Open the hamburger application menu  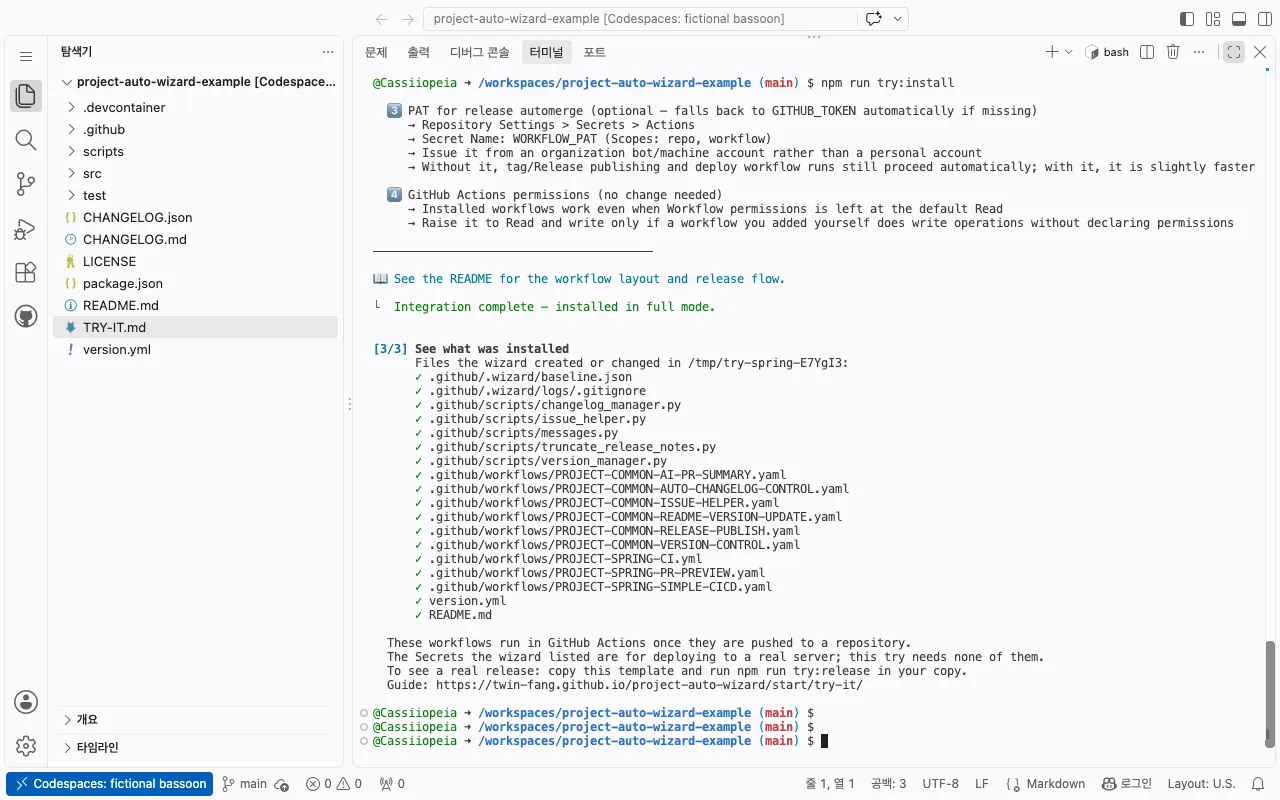26,57
